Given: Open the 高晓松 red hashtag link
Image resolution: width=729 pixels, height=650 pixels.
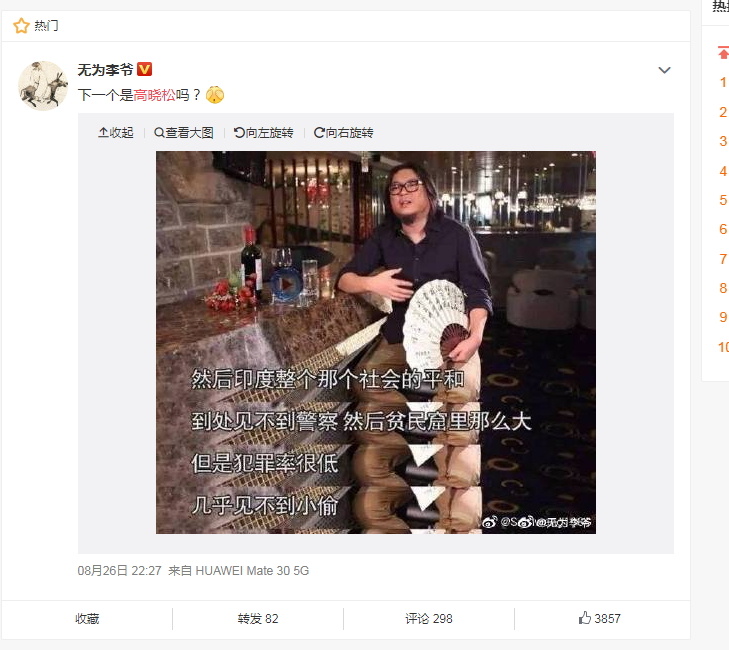Looking at the screenshot, I should [154, 95].
